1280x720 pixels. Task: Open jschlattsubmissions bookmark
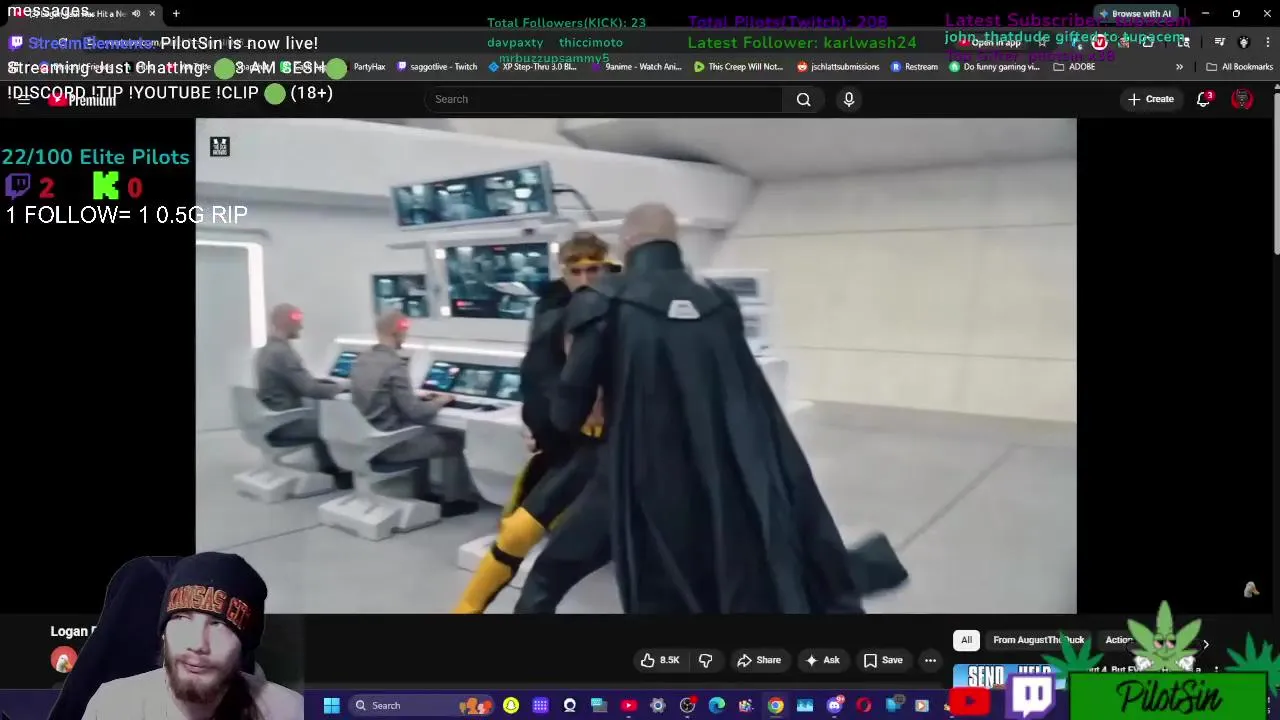tap(838, 67)
